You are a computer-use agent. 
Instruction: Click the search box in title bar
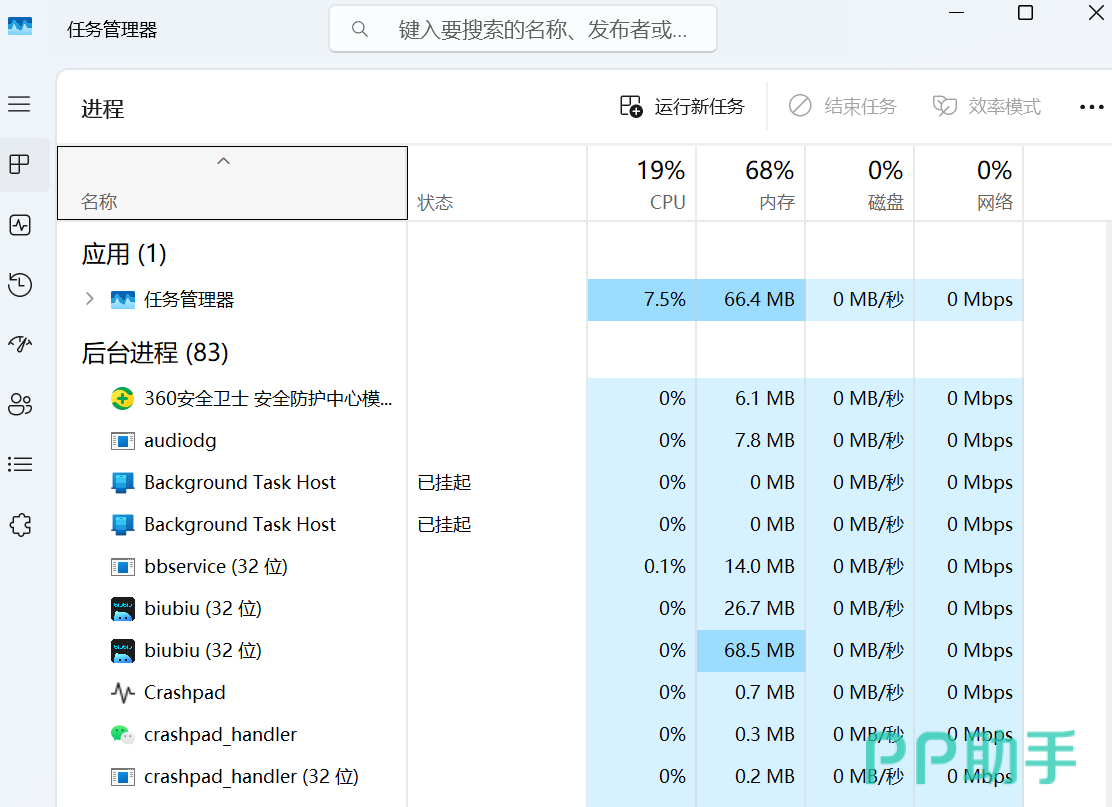click(x=523, y=29)
